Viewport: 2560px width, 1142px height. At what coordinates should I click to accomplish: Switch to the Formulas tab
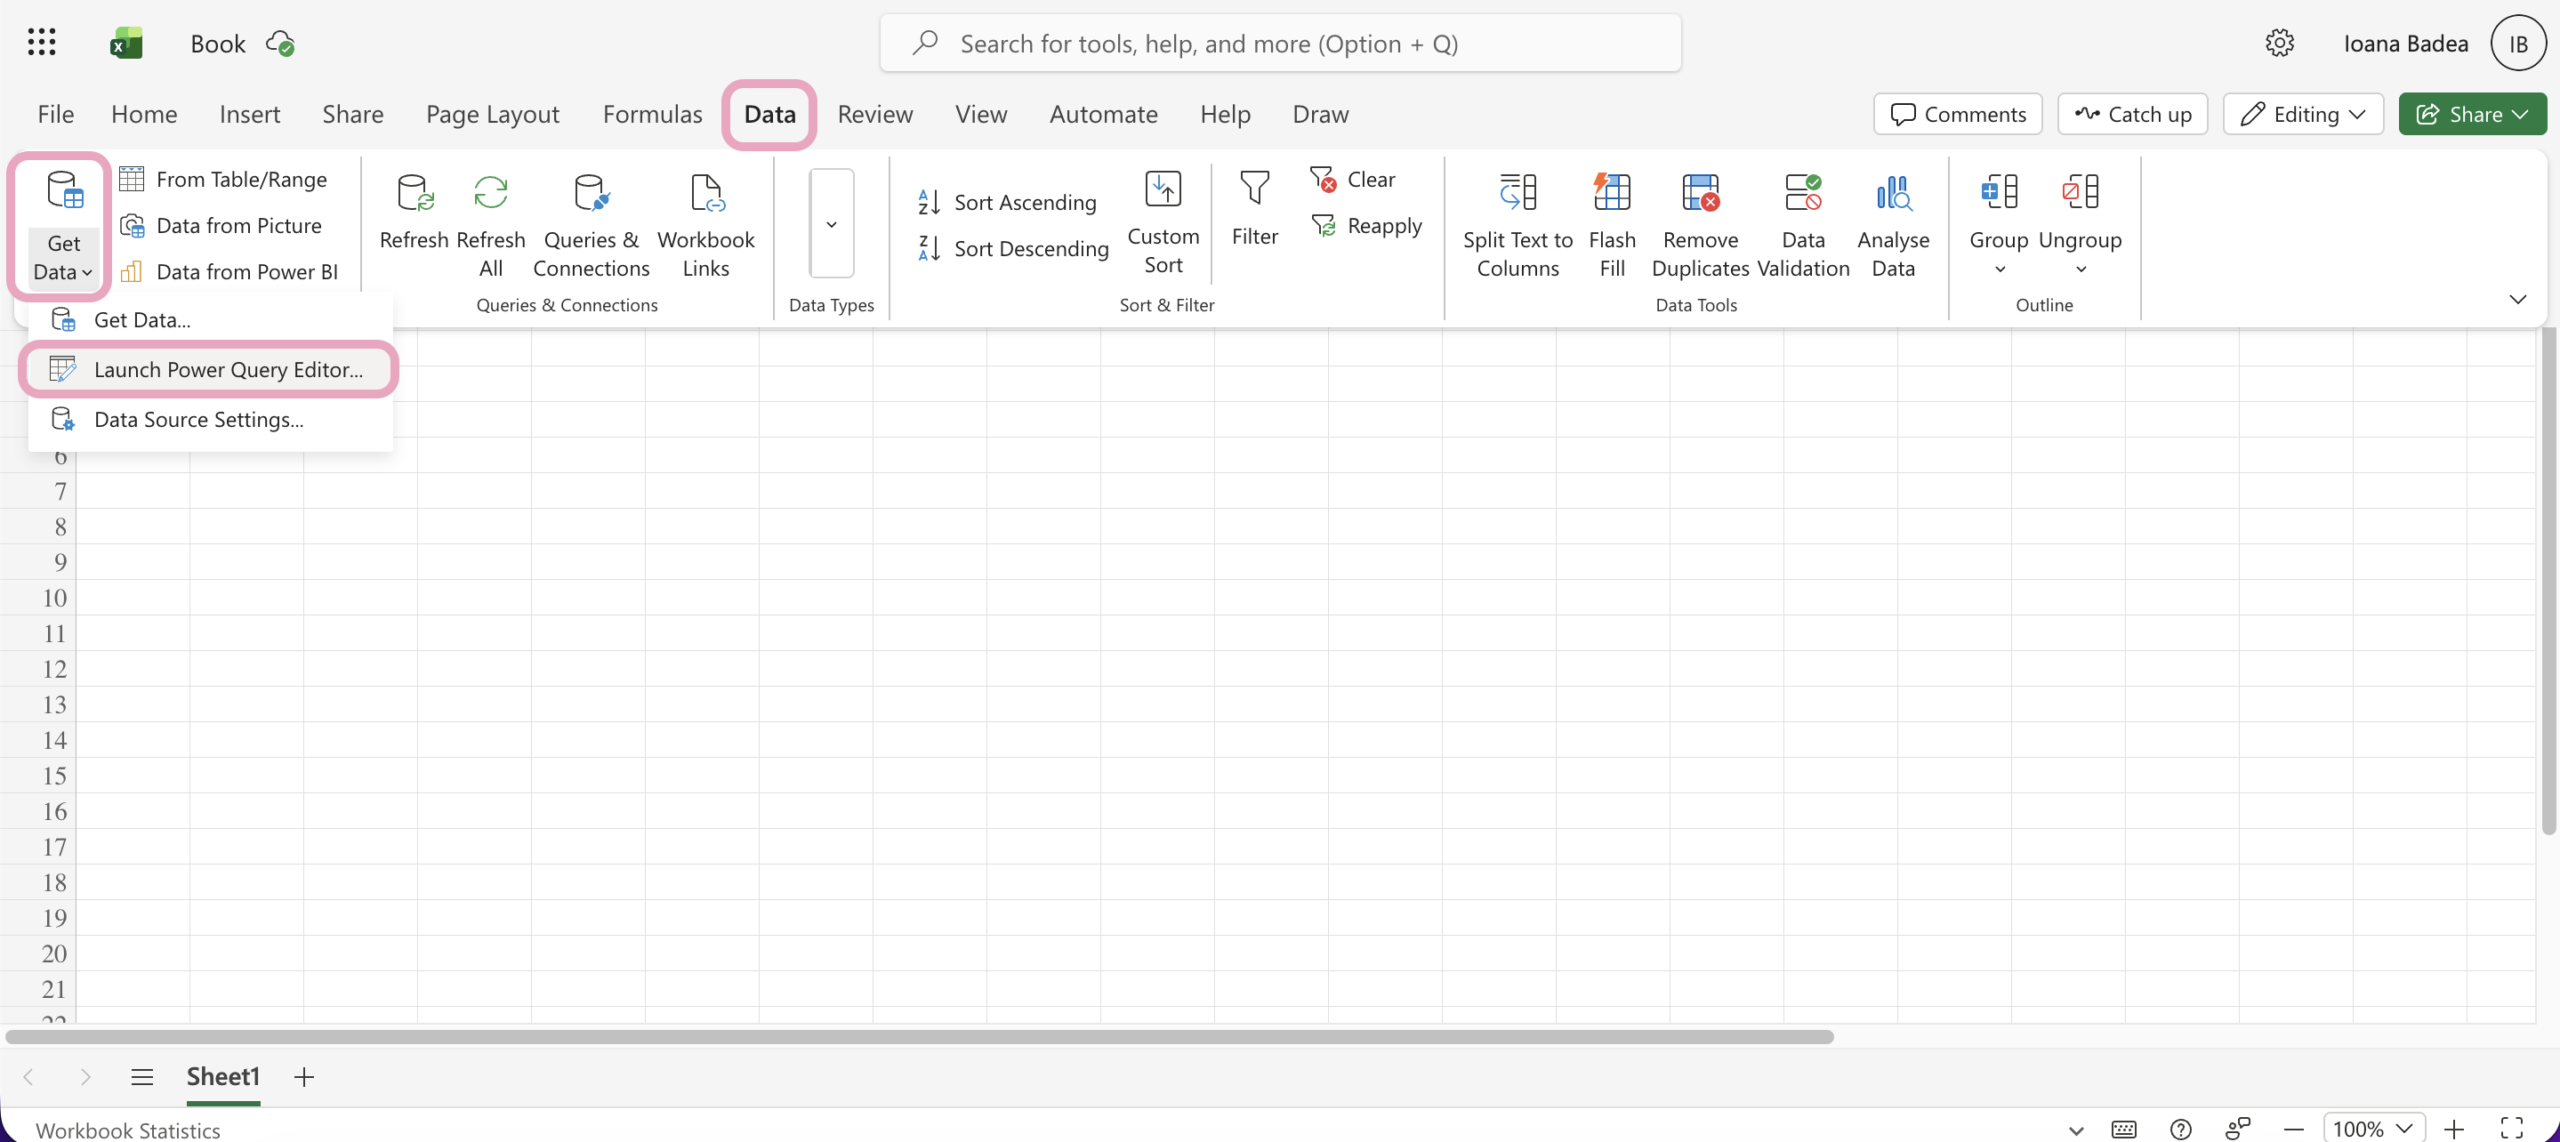[x=652, y=114]
